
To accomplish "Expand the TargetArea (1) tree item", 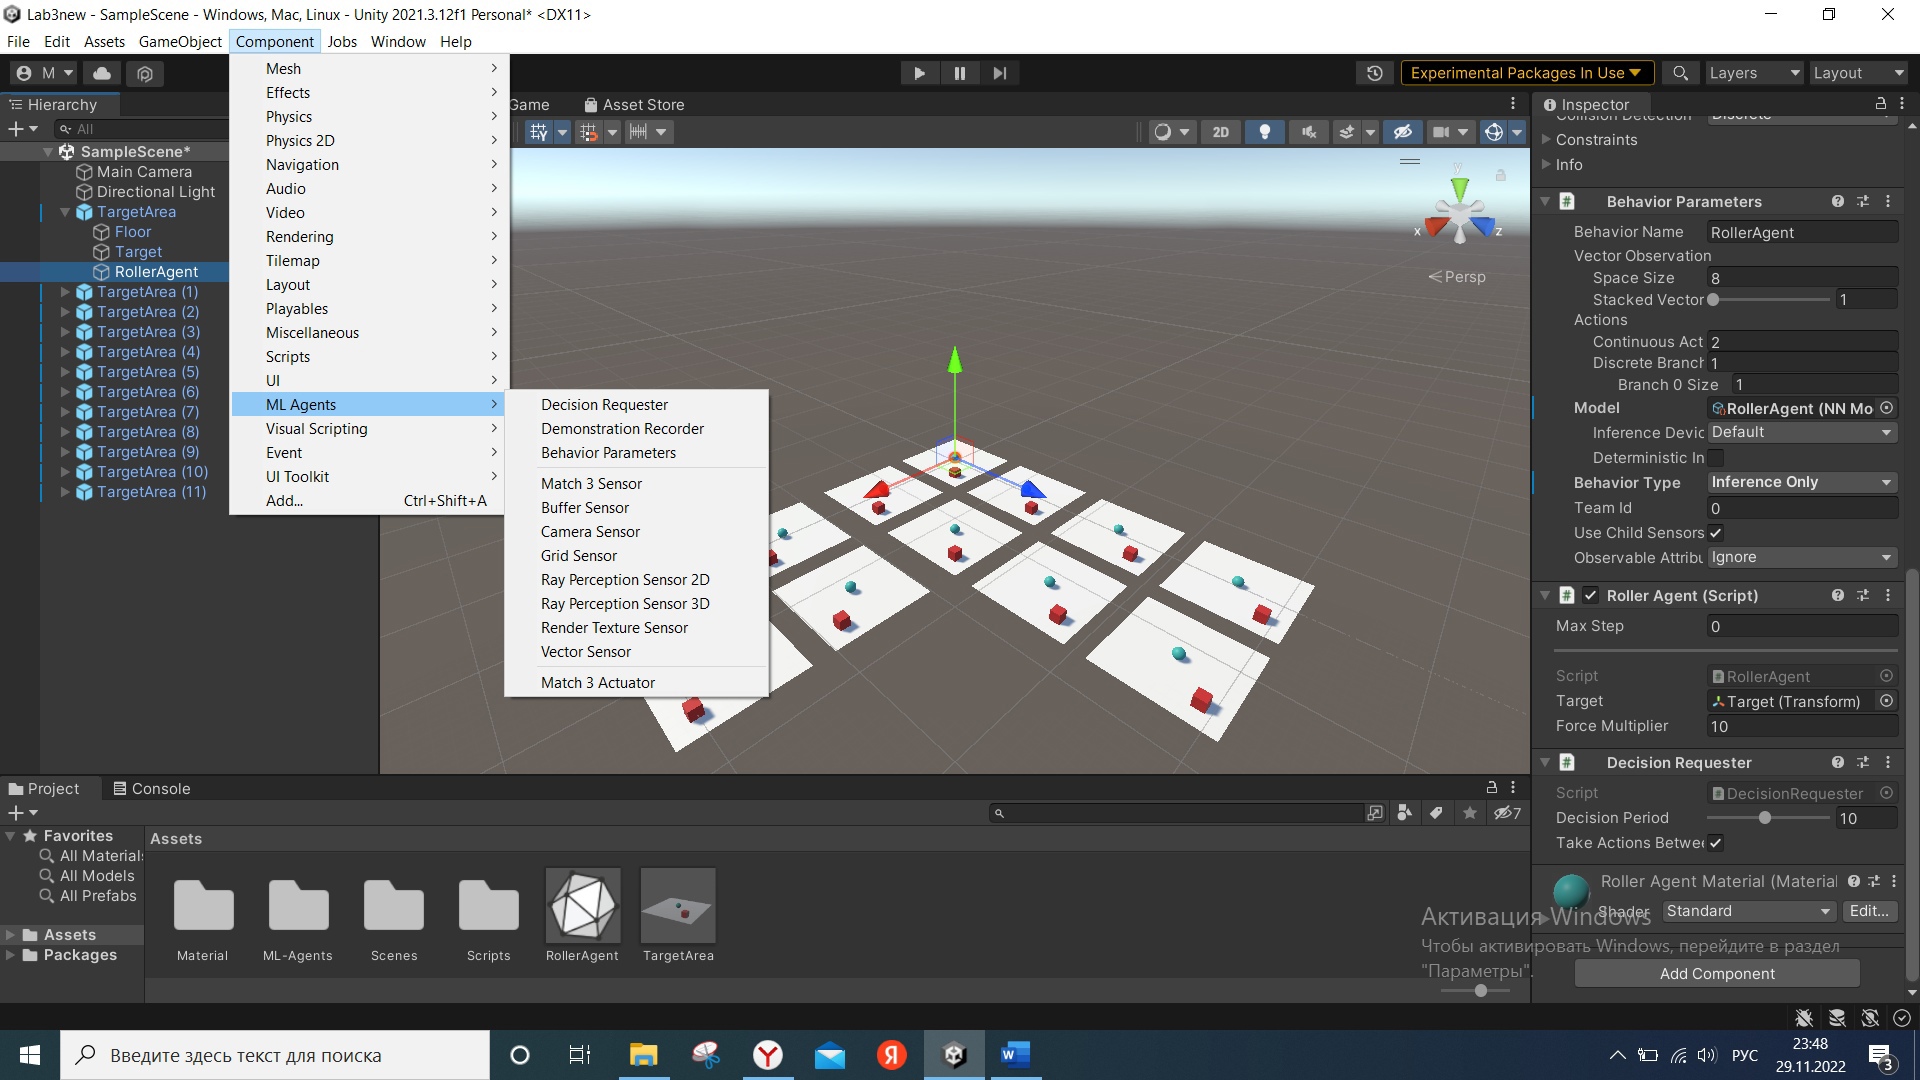I will click(x=65, y=292).
